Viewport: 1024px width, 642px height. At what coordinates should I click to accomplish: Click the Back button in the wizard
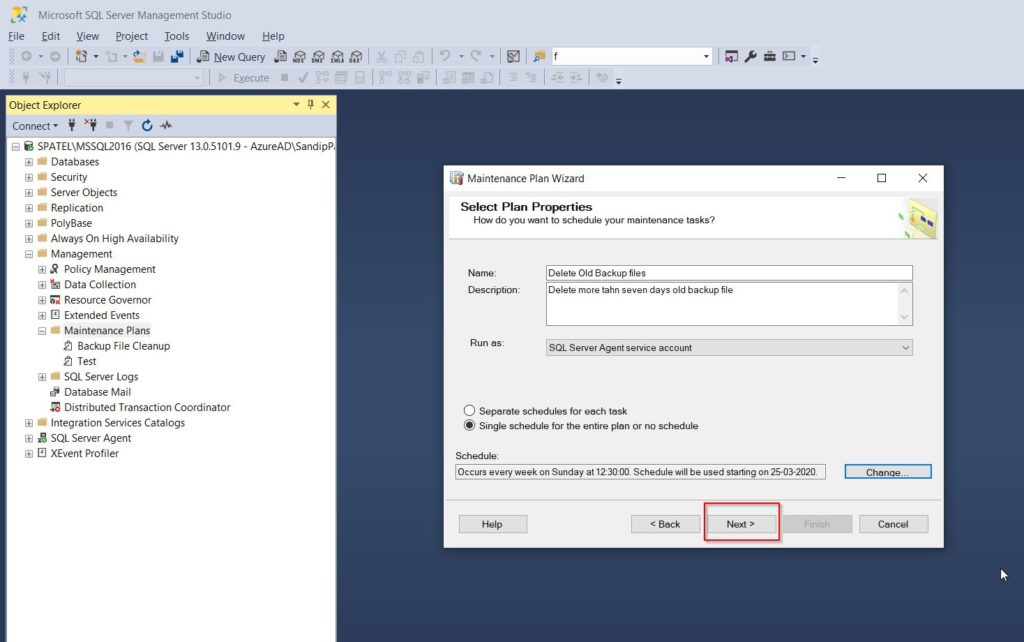665,524
